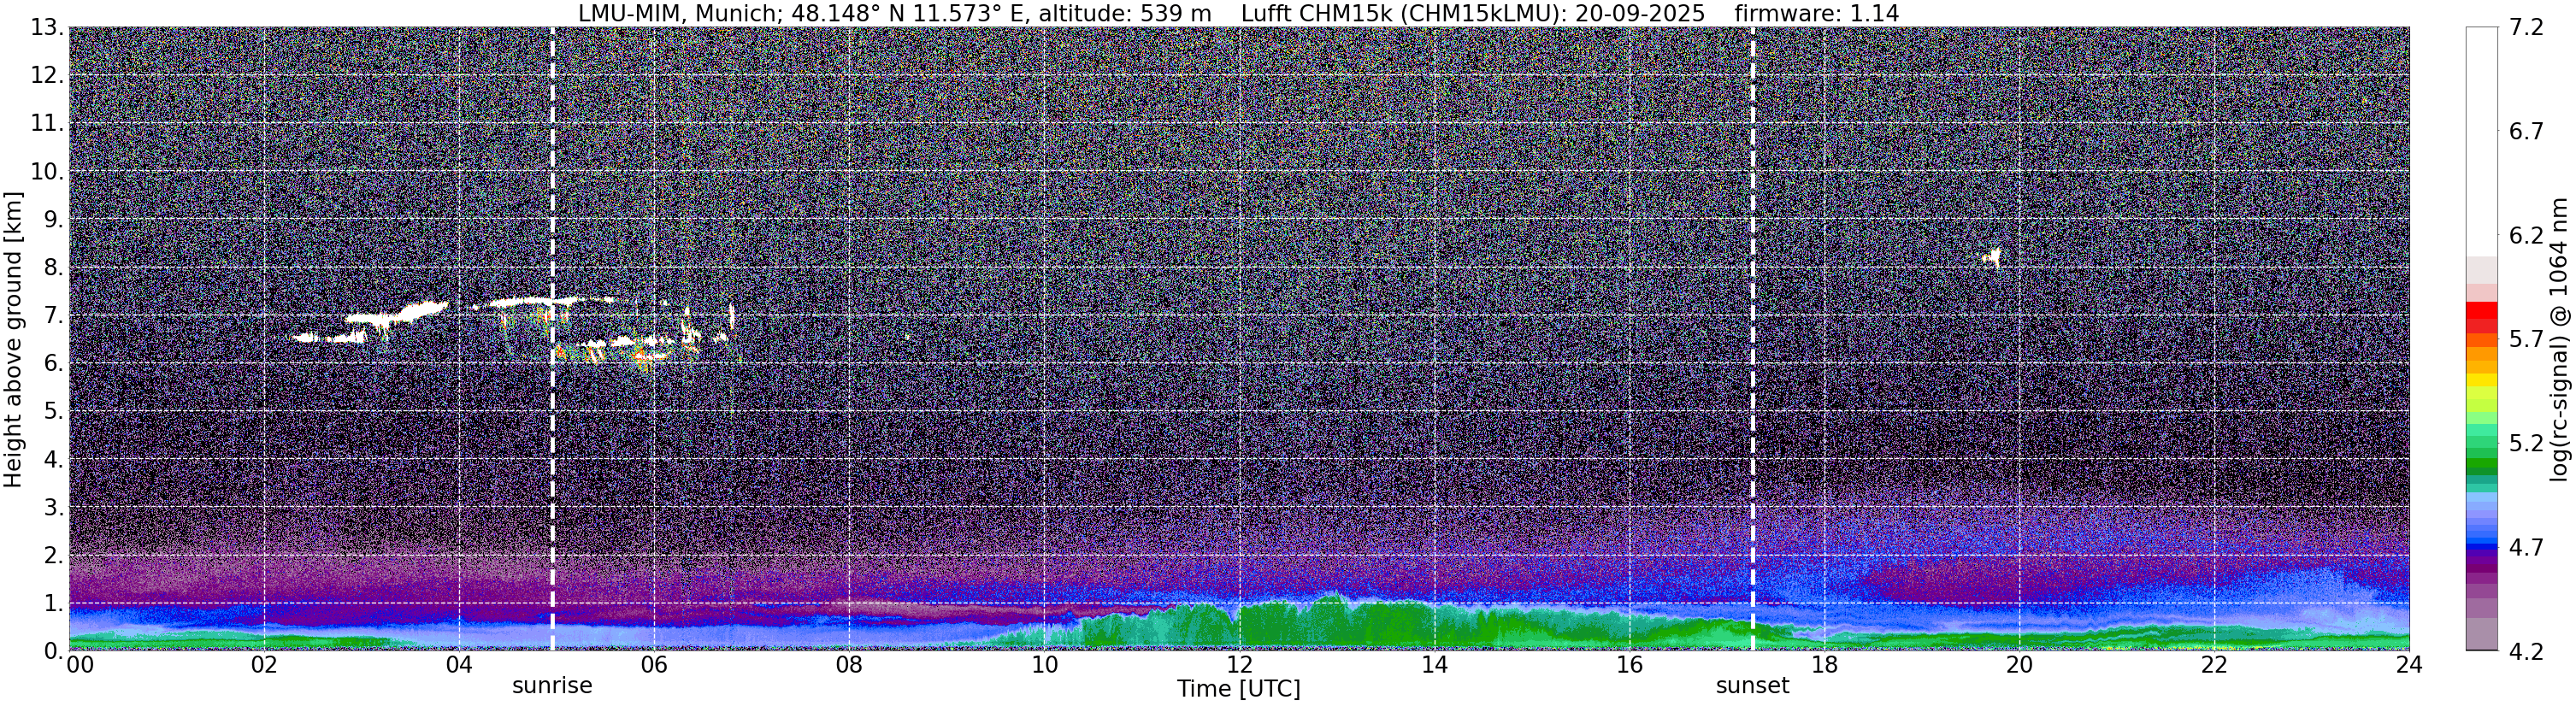Screen dimensions: 2576x706
Task: Click the "13." height axis tick label
Action: (46, 27)
